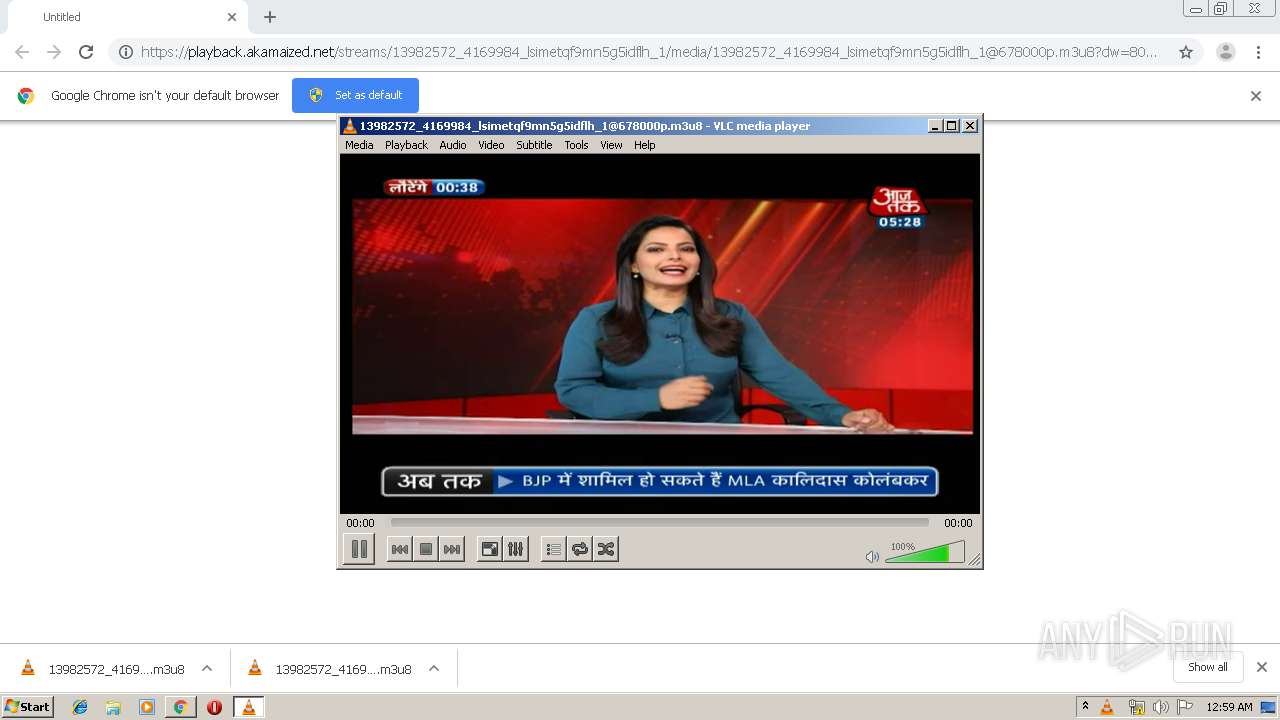Mute the VLC speaker icon
This screenshot has width=1280, height=720.
coord(872,557)
